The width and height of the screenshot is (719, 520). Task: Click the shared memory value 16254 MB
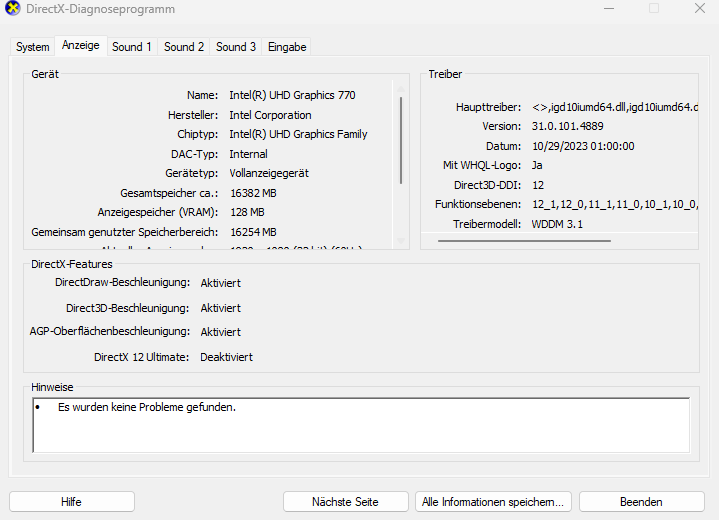[253, 232]
